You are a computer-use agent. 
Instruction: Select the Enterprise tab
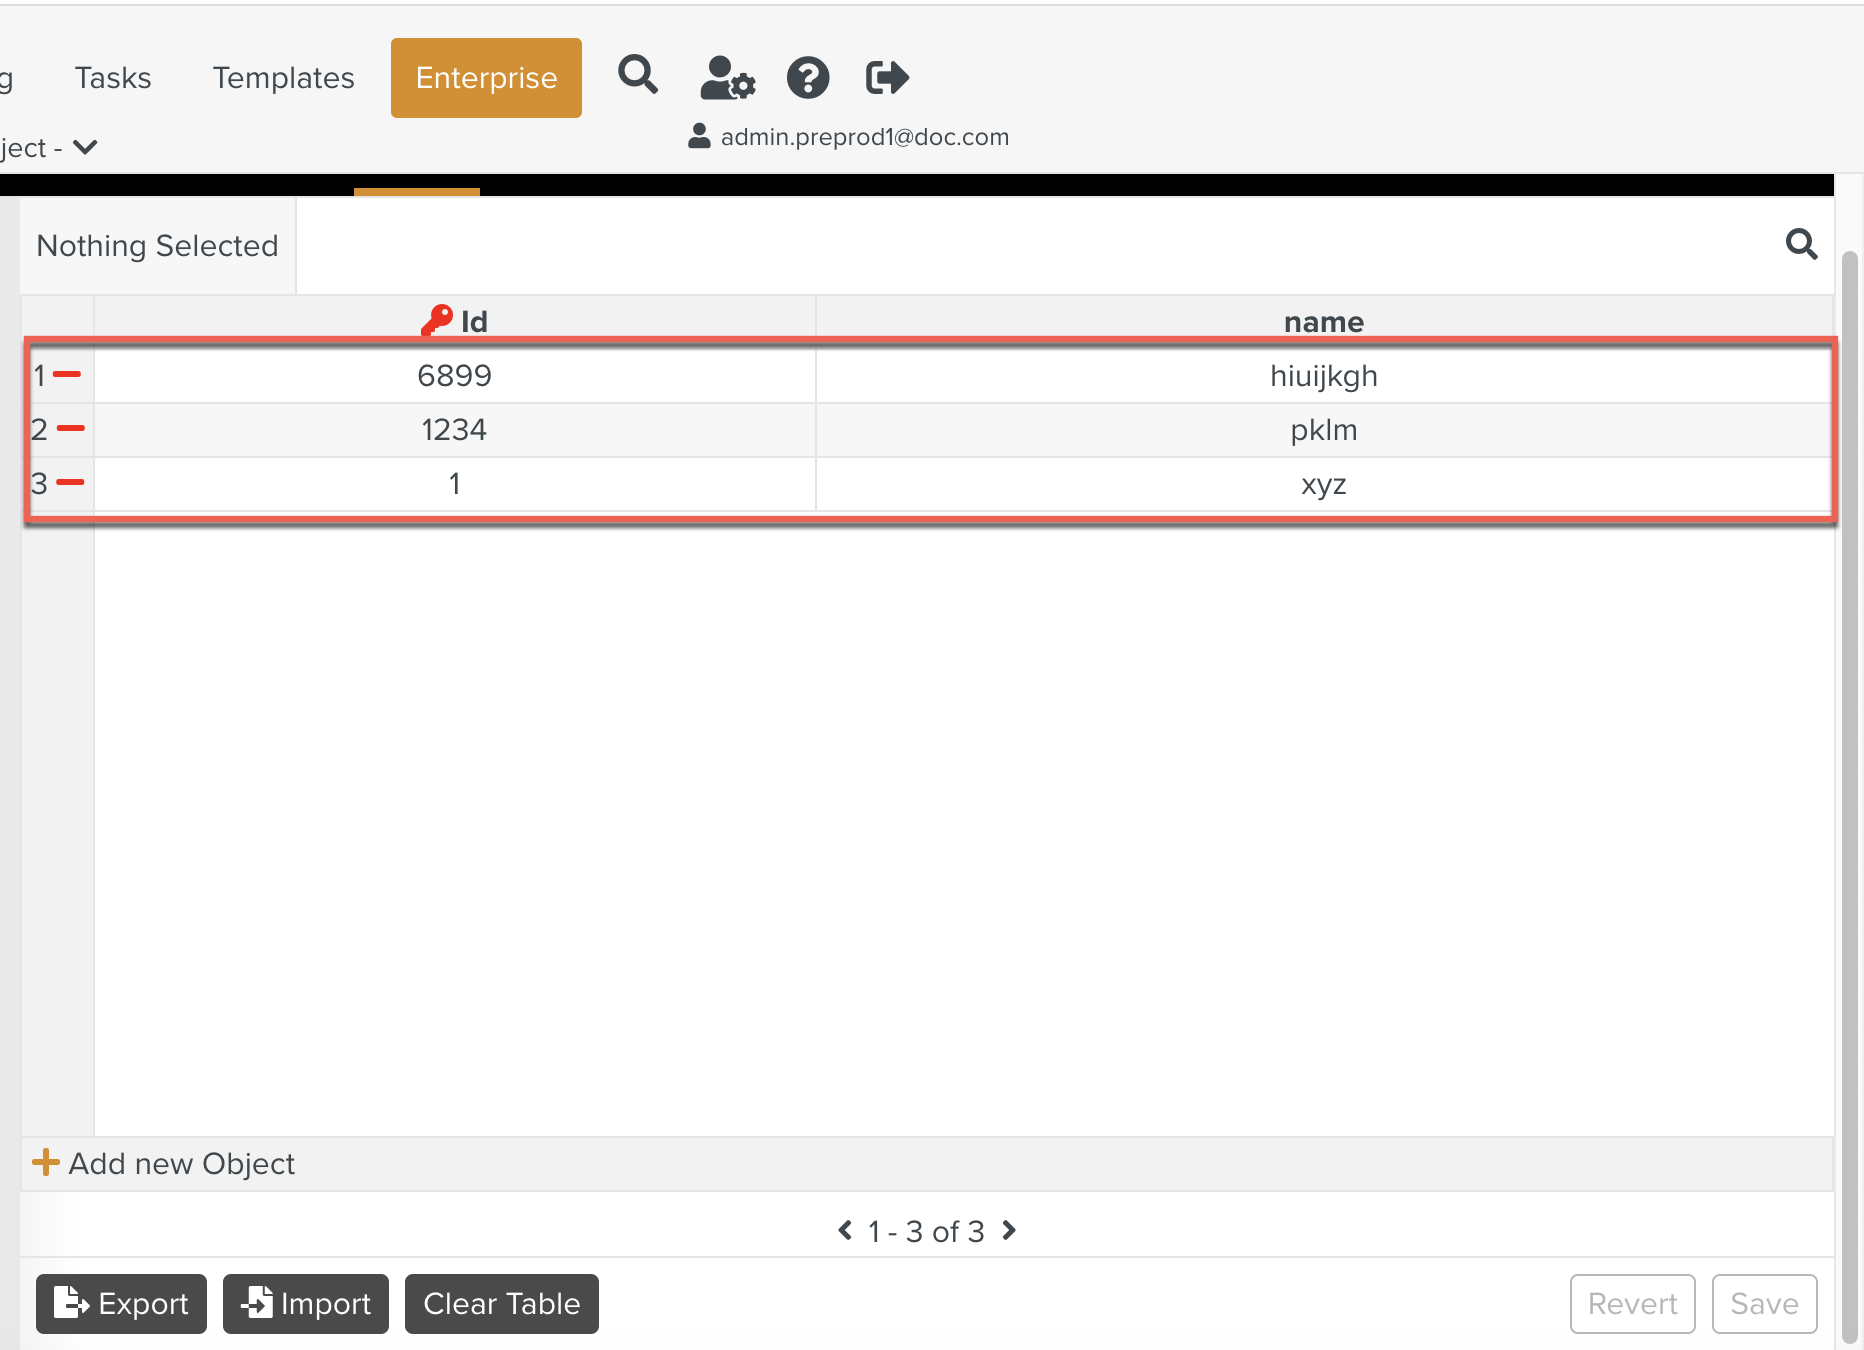tap(486, 77)
